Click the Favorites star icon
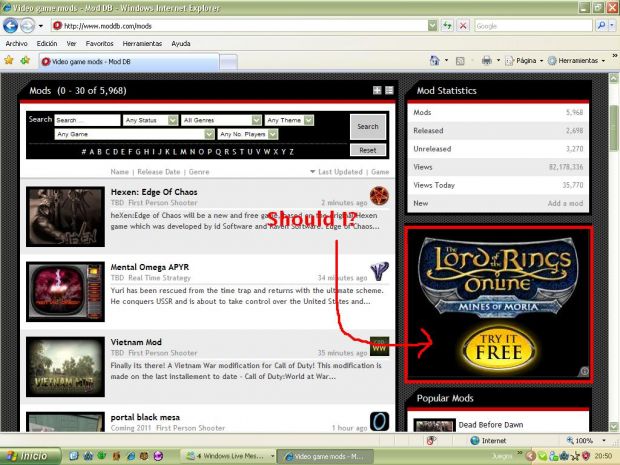Image resolution: width=620 pixels, height=465 pixels. tap(9, 60)
